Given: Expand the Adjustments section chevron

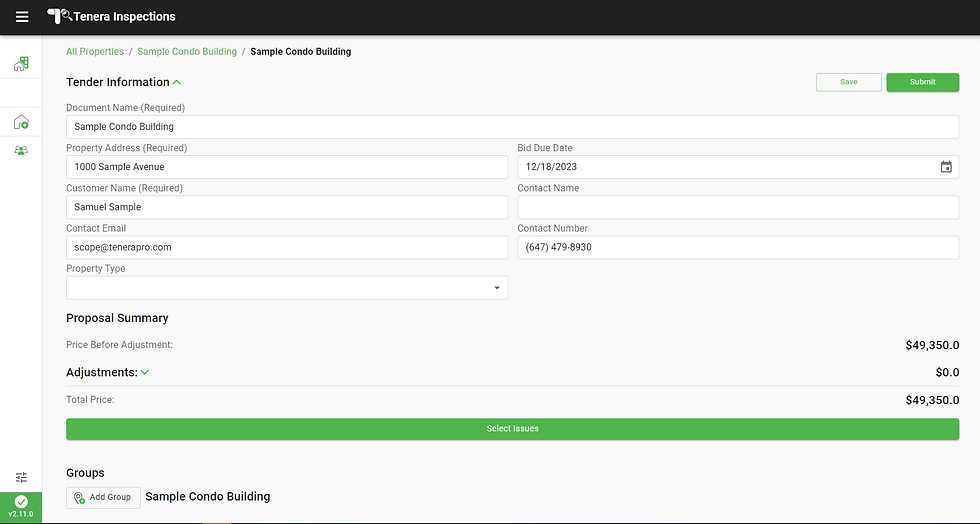Looking at the screenshot, I should coord(145,372).
